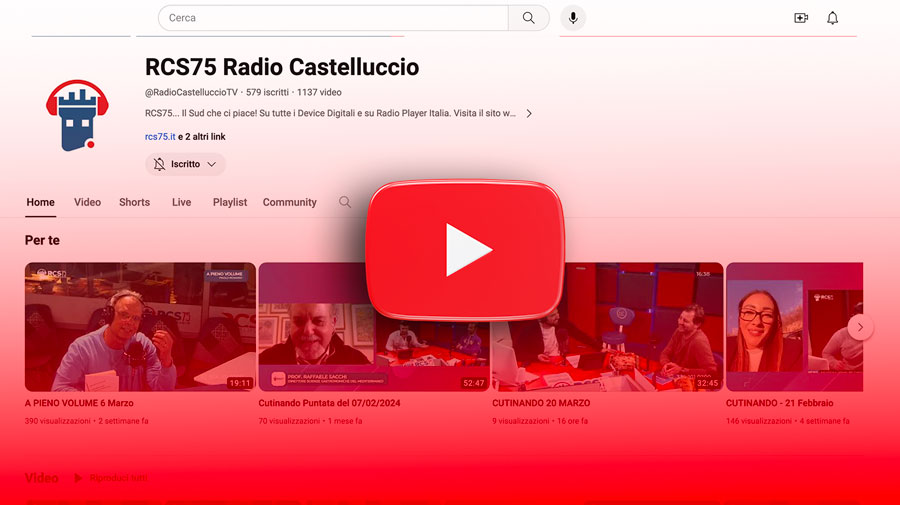The image size is (900, 505).
Task: Activate voice search microphone icon
Action: coord(573,18)
